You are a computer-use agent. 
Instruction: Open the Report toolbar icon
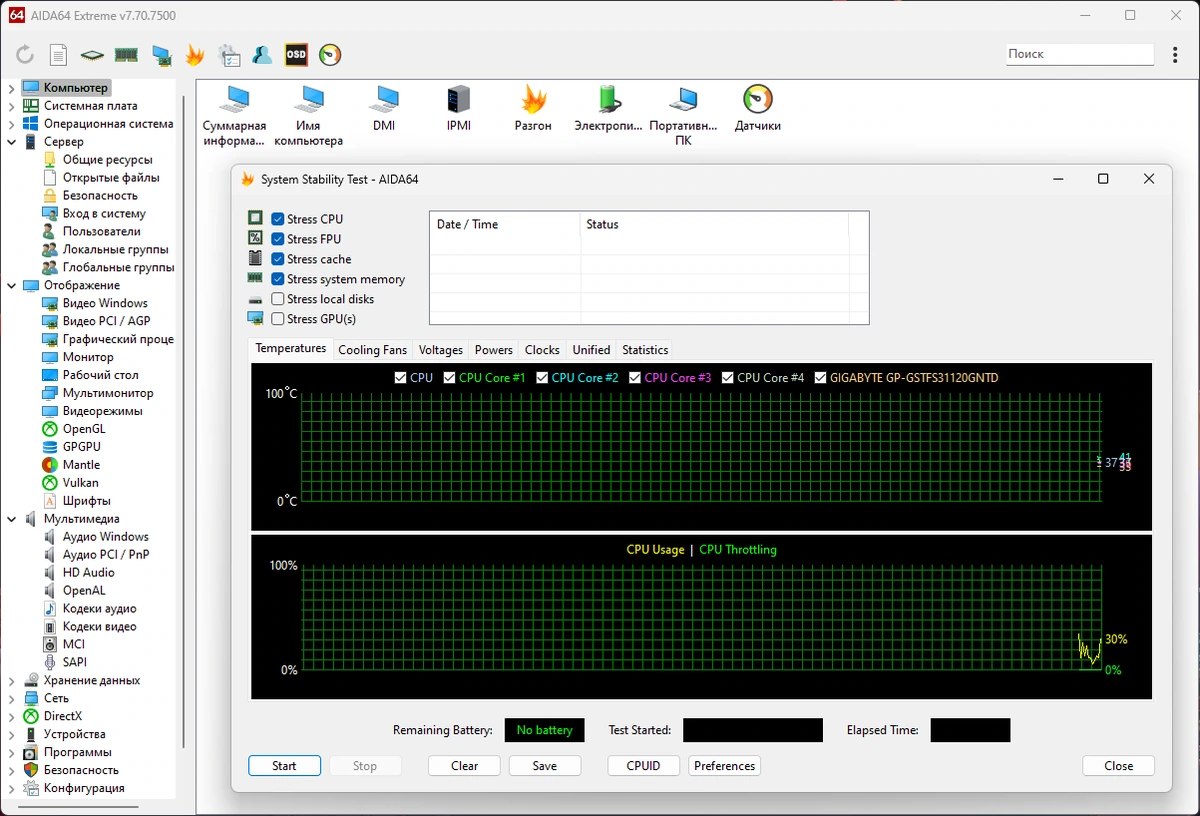[x=59, y=55]
